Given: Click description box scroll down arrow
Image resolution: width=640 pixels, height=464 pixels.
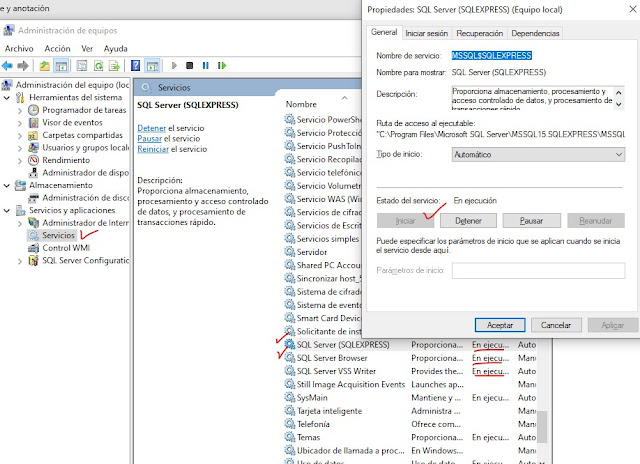Looking at the screenshot, I should click(x=619, y=104).
